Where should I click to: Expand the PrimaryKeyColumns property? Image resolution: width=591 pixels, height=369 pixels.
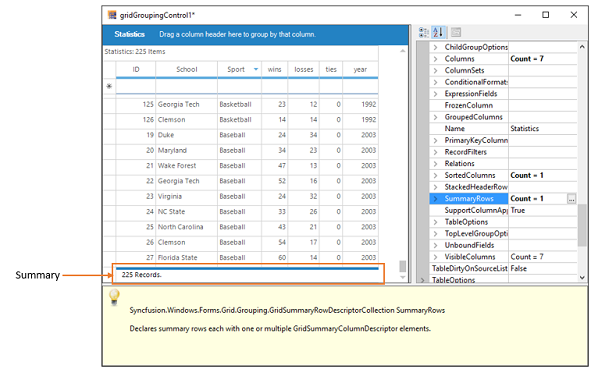(x=435, y=141)
